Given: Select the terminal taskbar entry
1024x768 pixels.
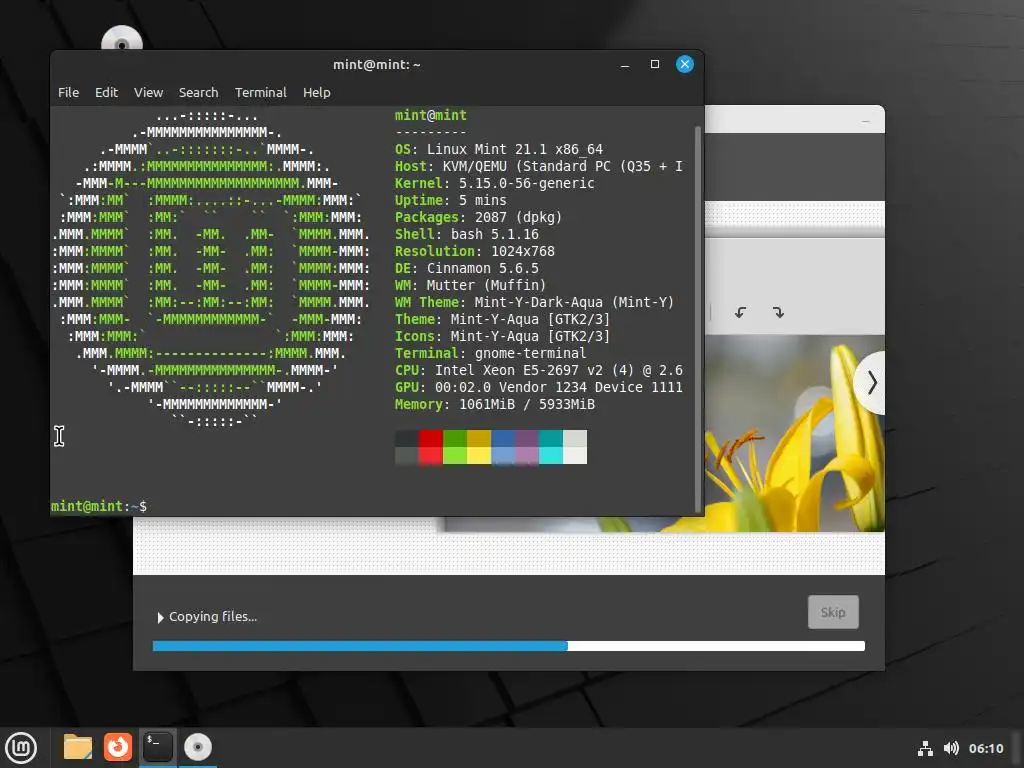Looking at the screenshot, I should [157, 747].
